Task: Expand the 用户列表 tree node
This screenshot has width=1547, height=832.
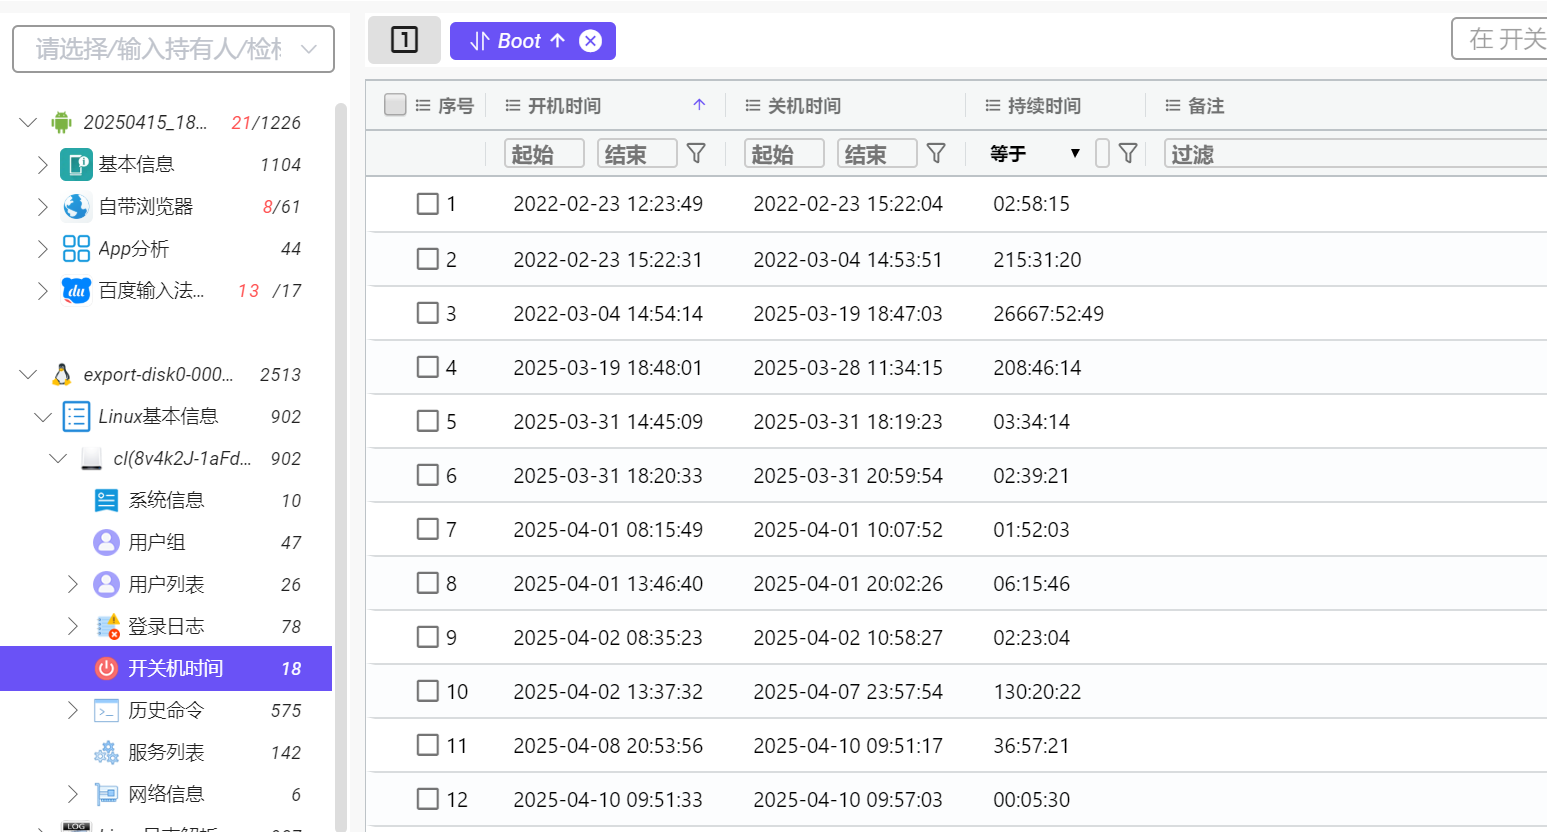Action: point(72,584)
